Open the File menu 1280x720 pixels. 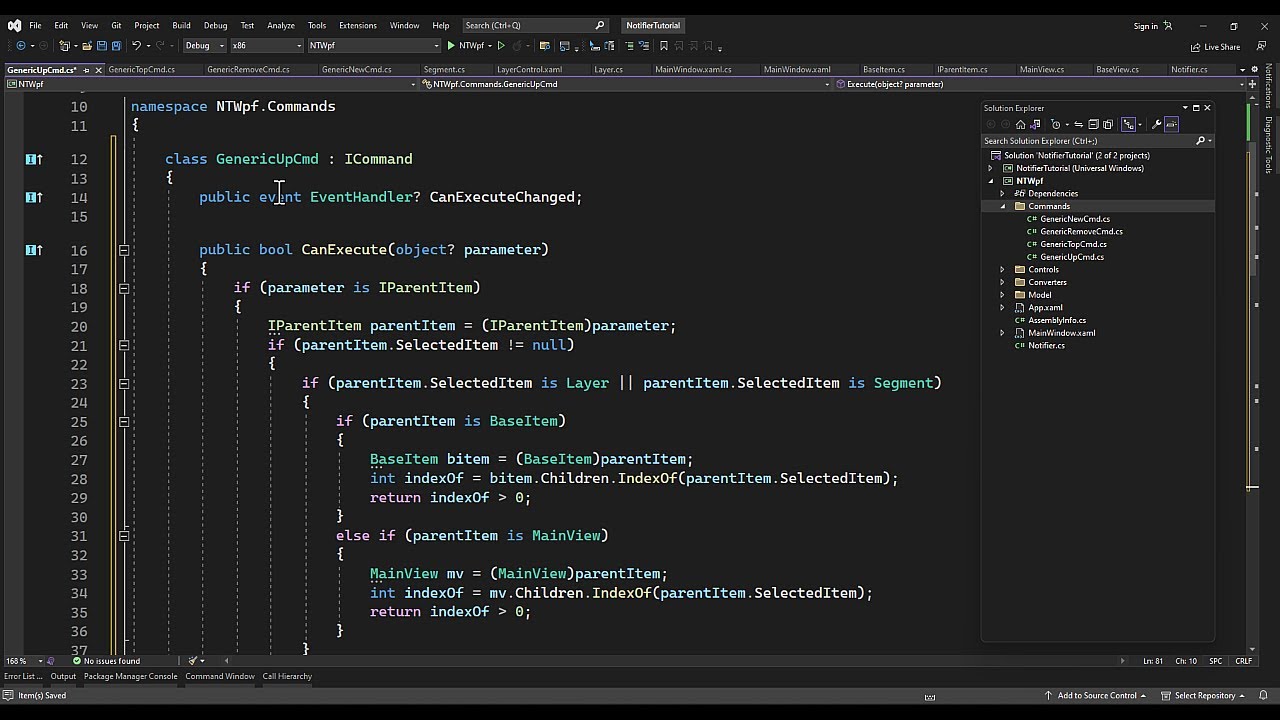pyautogui.click(x=35, y=25)
